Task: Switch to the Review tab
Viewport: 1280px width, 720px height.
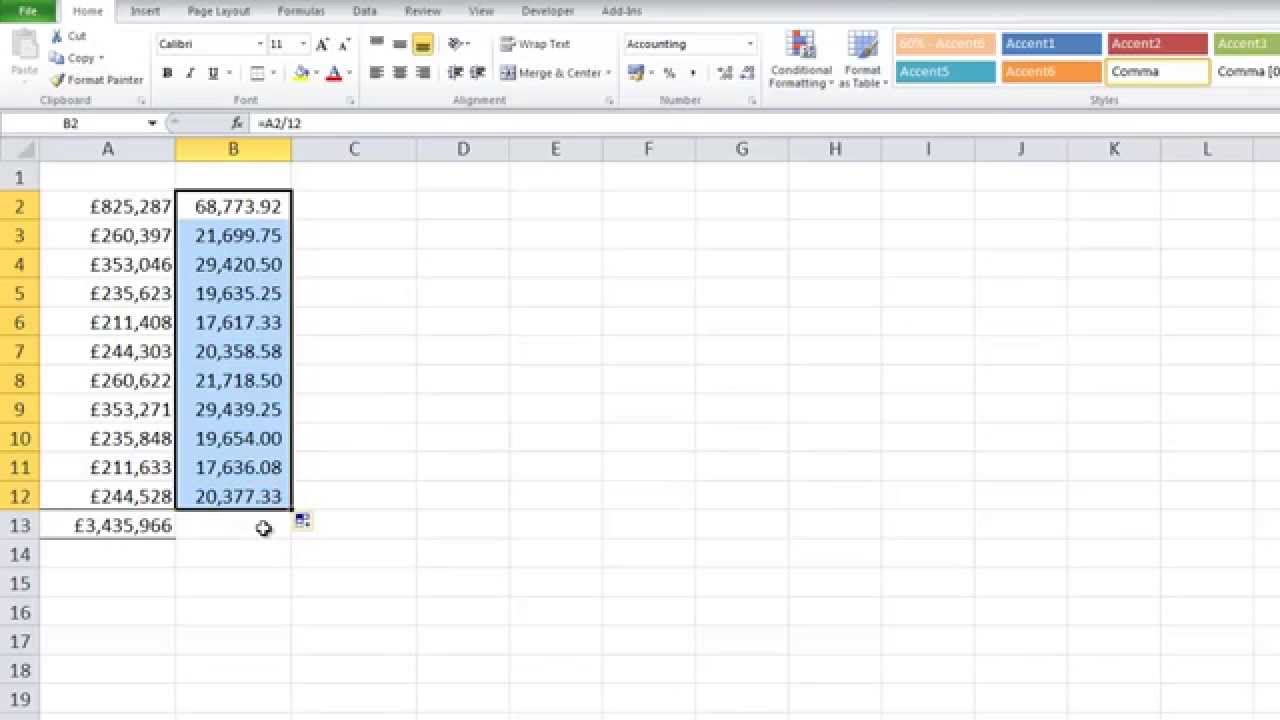Action: click(423, 11)
